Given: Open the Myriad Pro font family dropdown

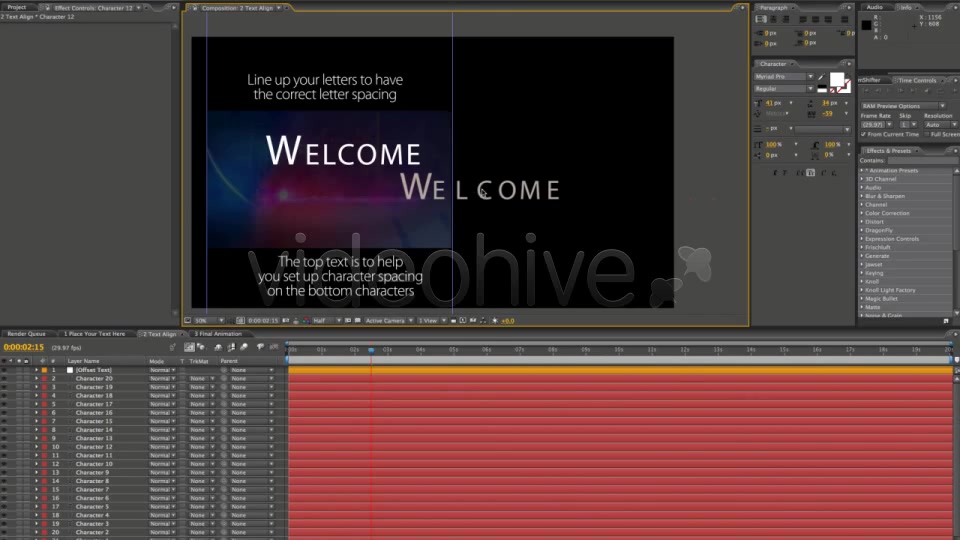Looking at the screenshot, I should click(x=784, y=77).
